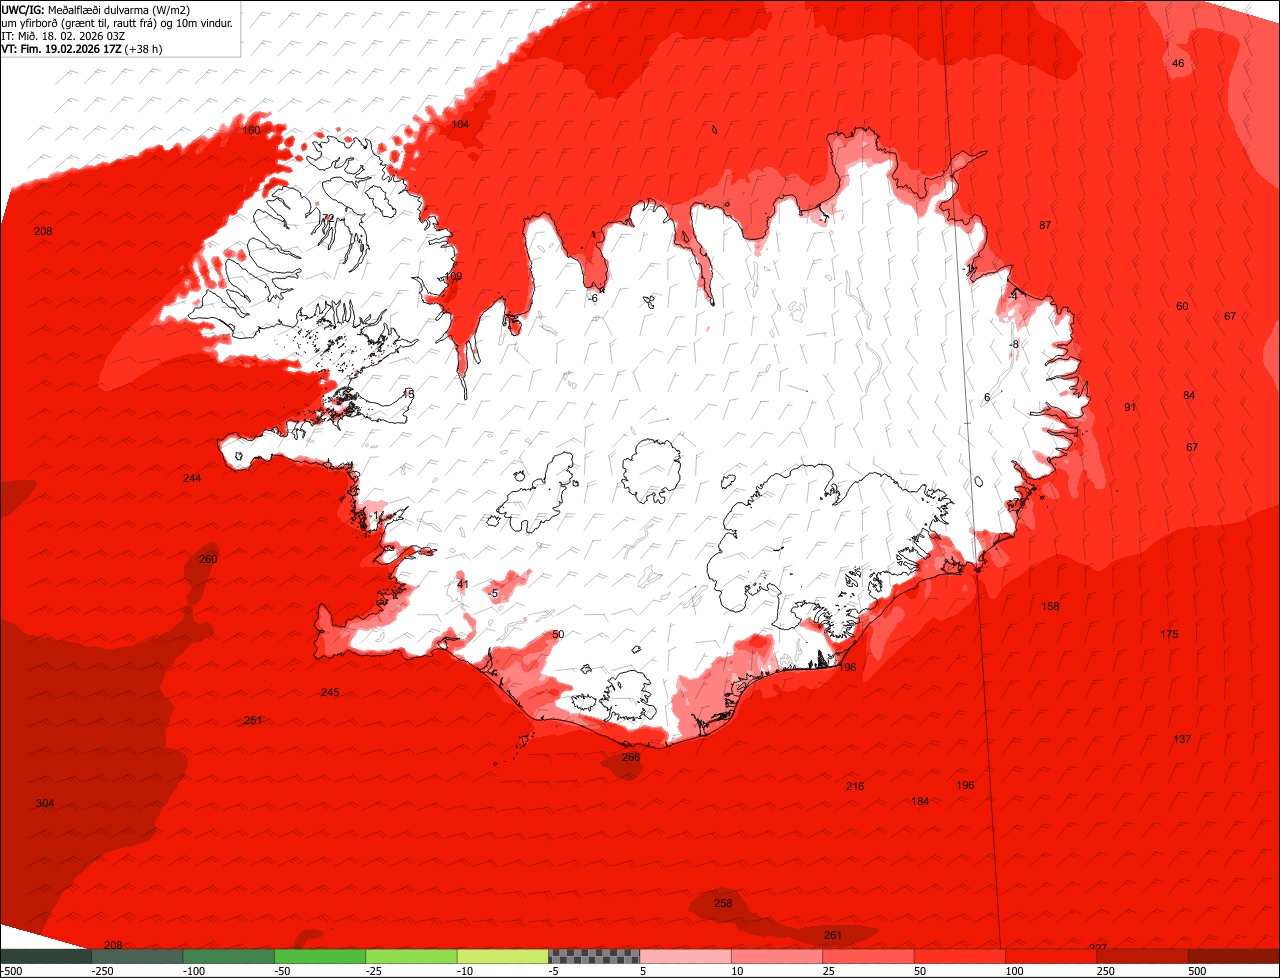Click the map value '245' southwest of Iceland
1280x978 pixels.
(x=330, y=692)
